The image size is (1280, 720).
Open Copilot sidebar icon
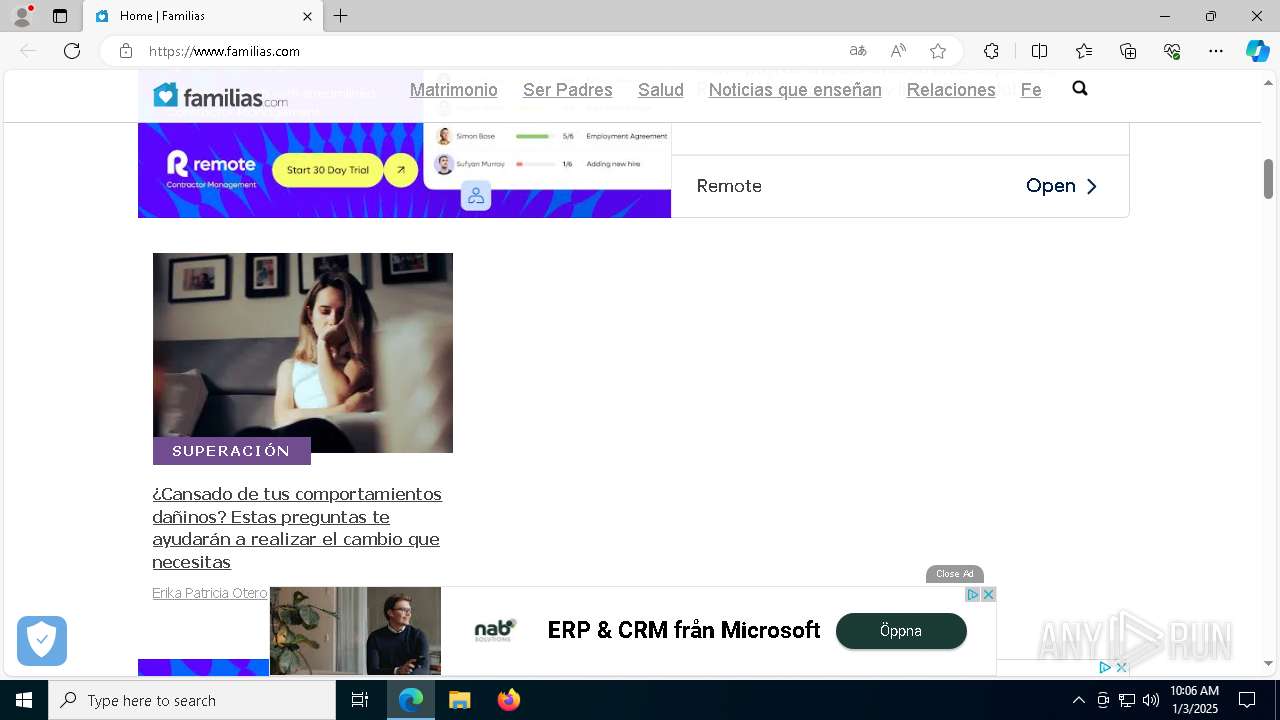[1257, 51]
